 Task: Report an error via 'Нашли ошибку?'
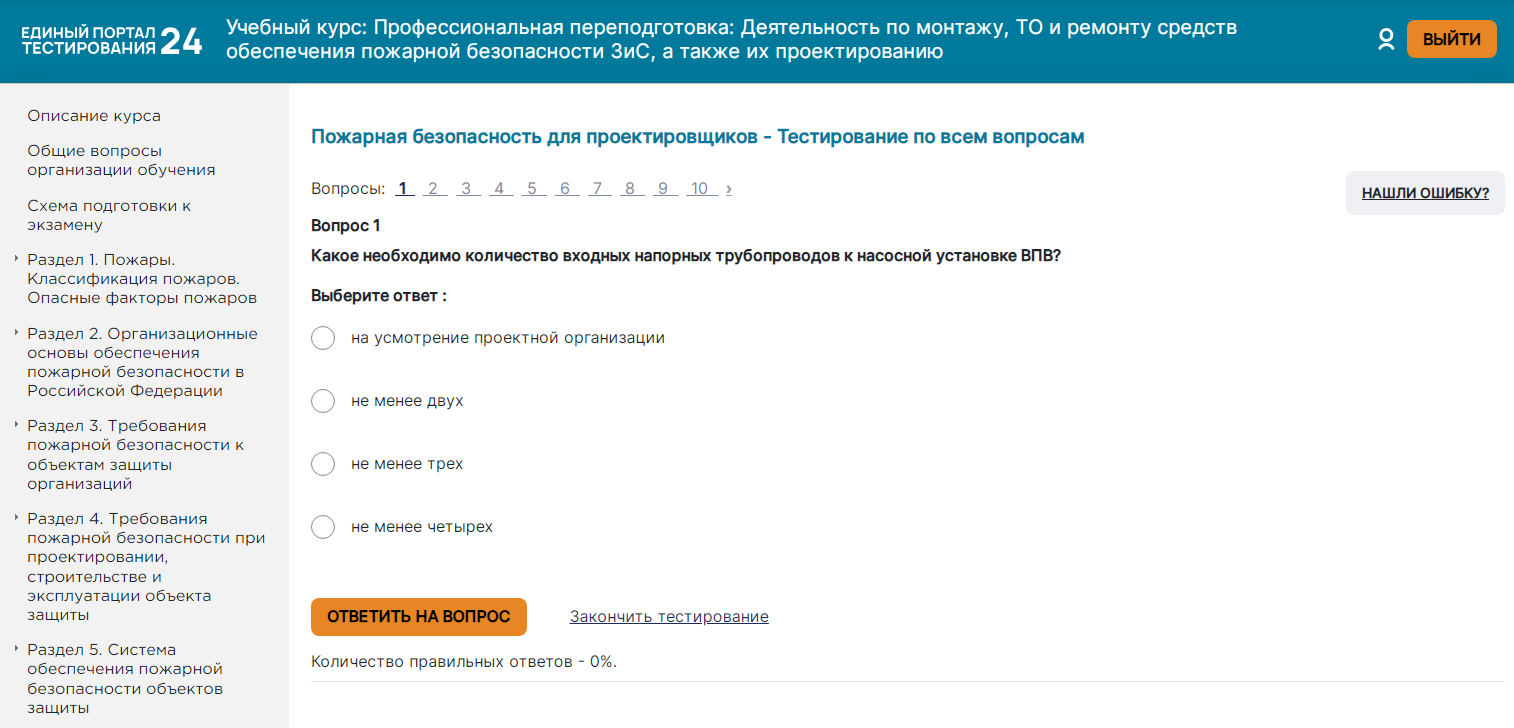point(1425,193)
